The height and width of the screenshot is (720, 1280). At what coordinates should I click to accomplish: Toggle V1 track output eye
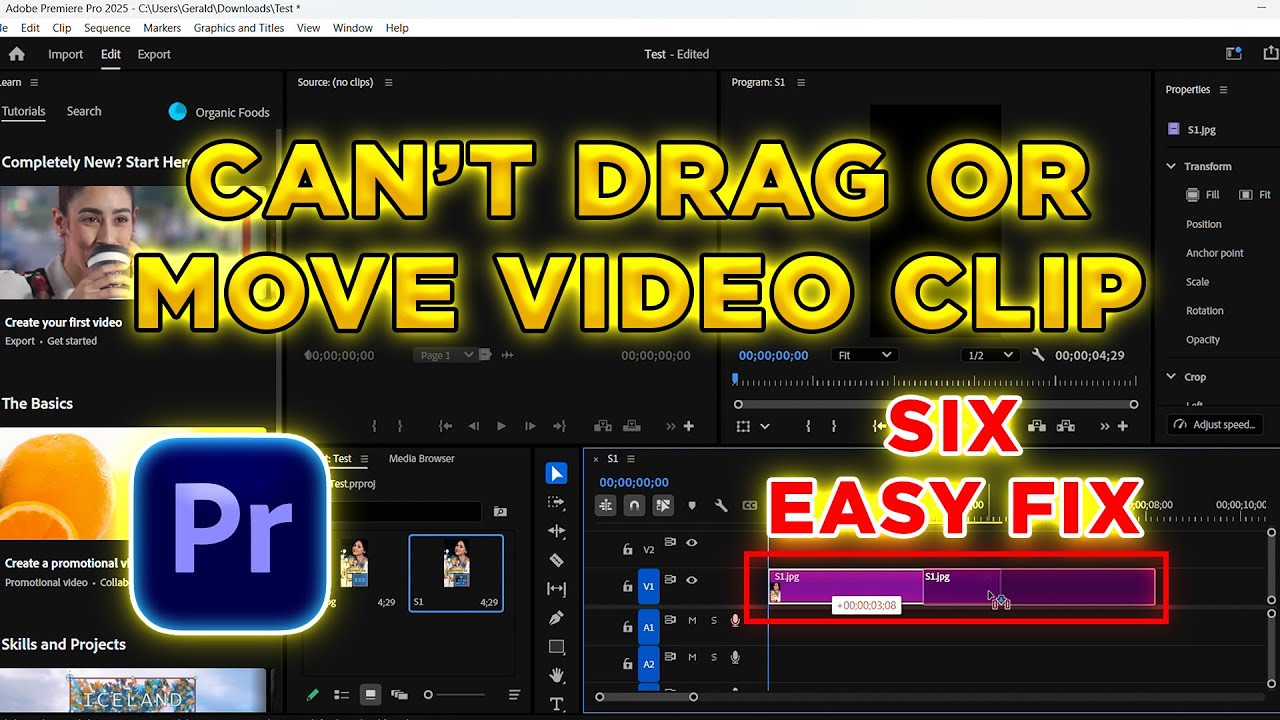pyautogui.click(x=691, y=580)
